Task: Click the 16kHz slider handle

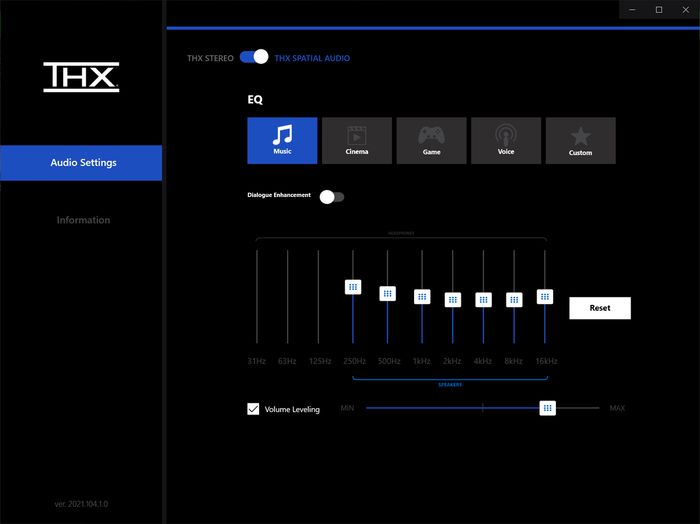Action: [x=545, y=297]
